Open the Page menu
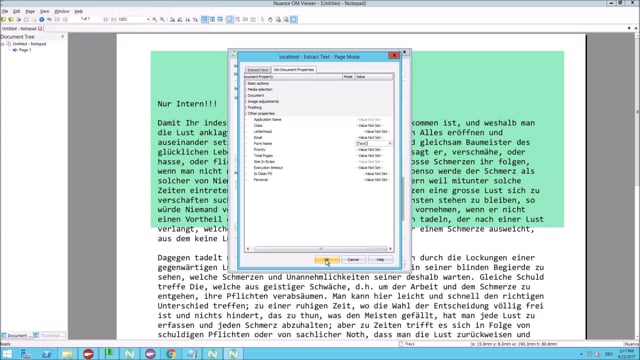This screenshot has height=360, width=640. pos(30,11)
